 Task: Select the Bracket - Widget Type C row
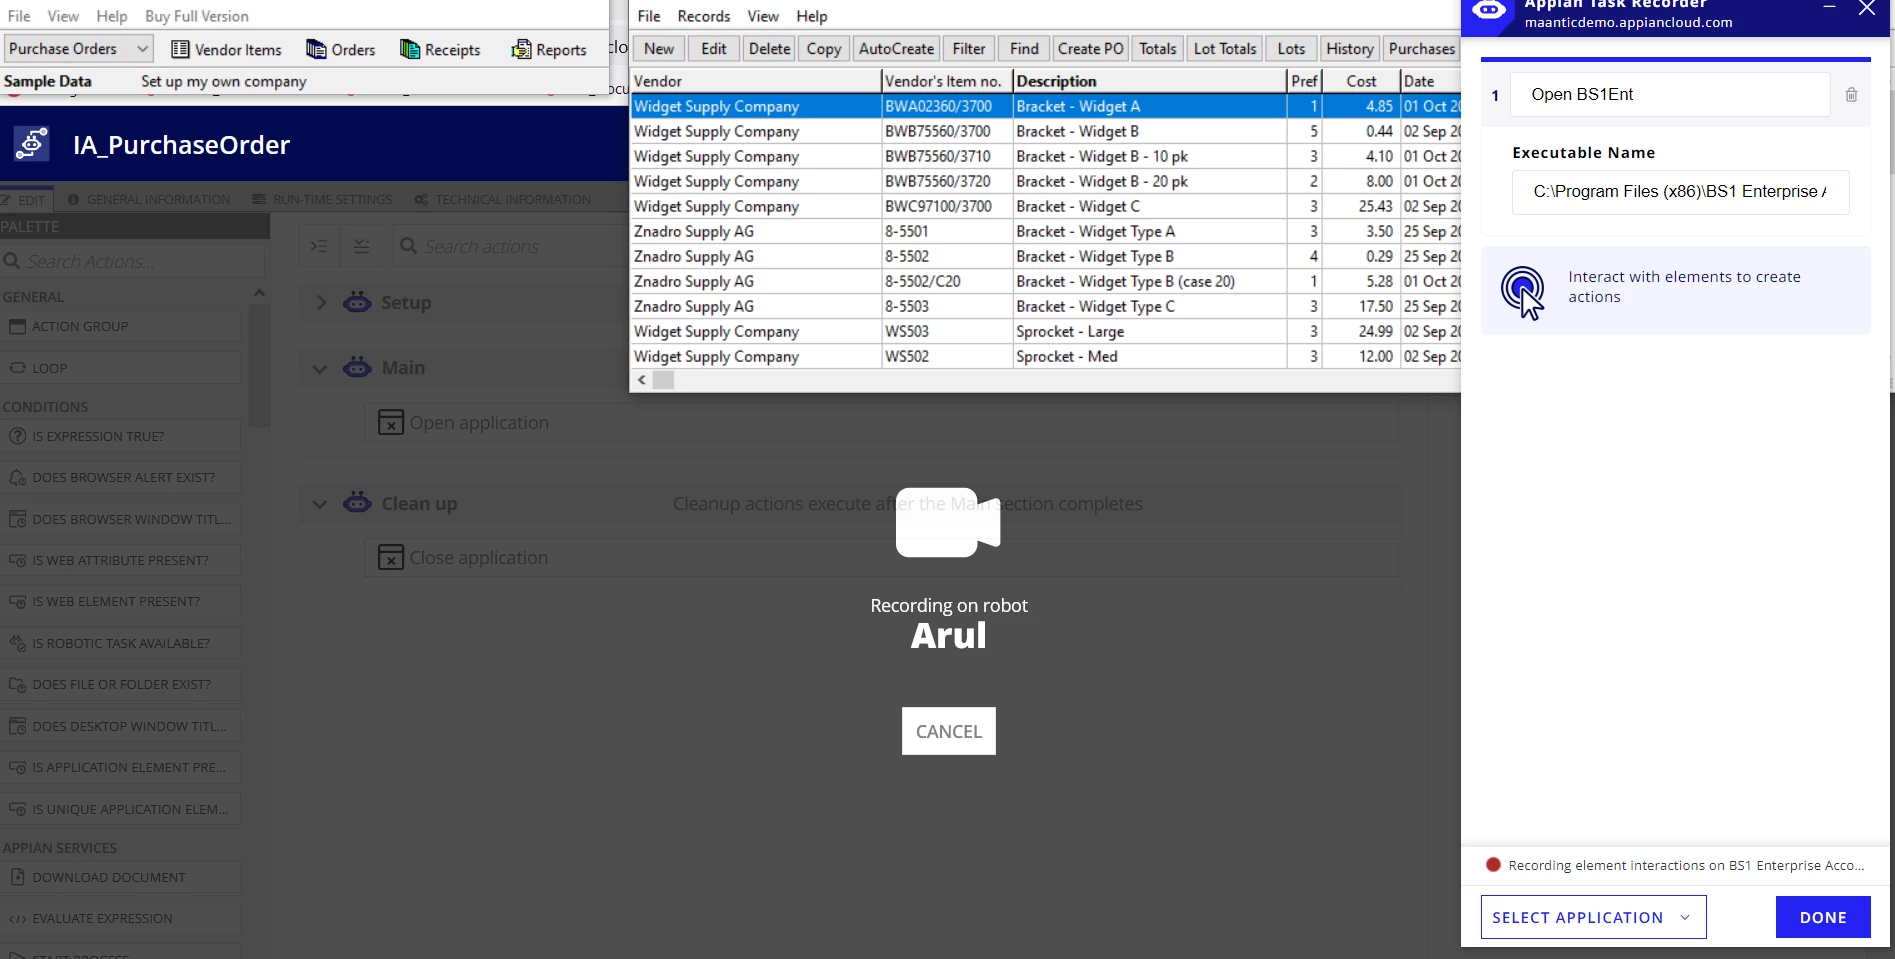point(1046,306)
